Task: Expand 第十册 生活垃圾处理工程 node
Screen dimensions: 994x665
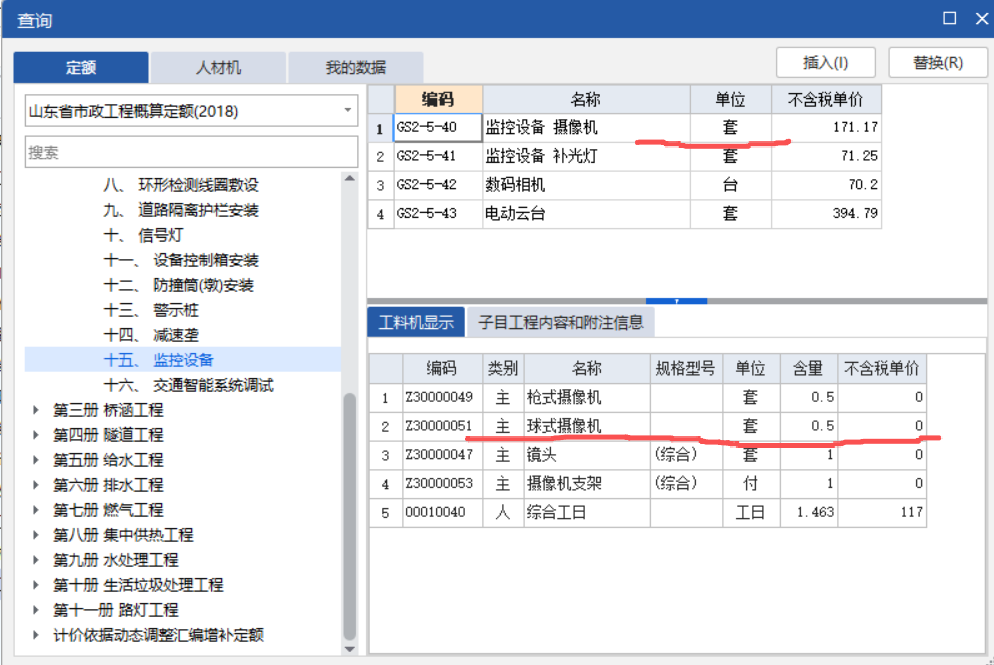Action: pyautogui.click(x=36, y=584)
